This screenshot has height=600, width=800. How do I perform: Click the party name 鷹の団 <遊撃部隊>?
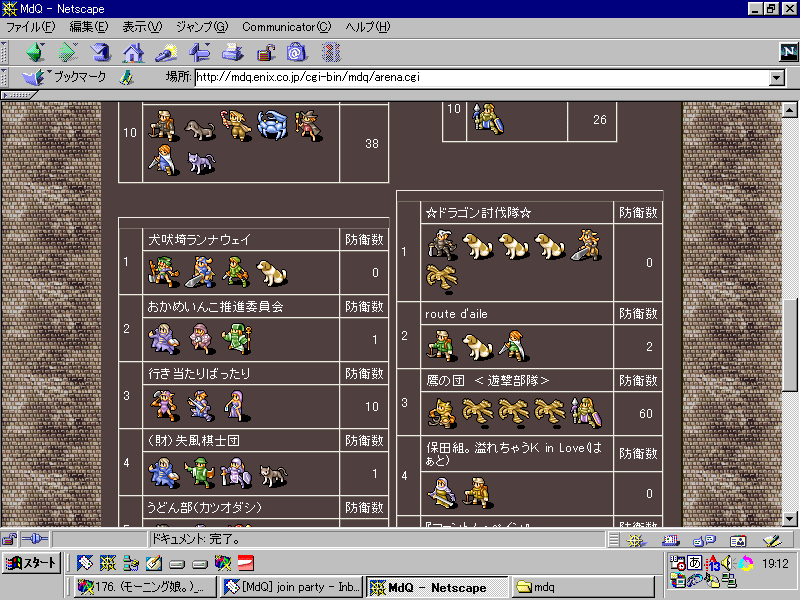[x=487, y=381]
